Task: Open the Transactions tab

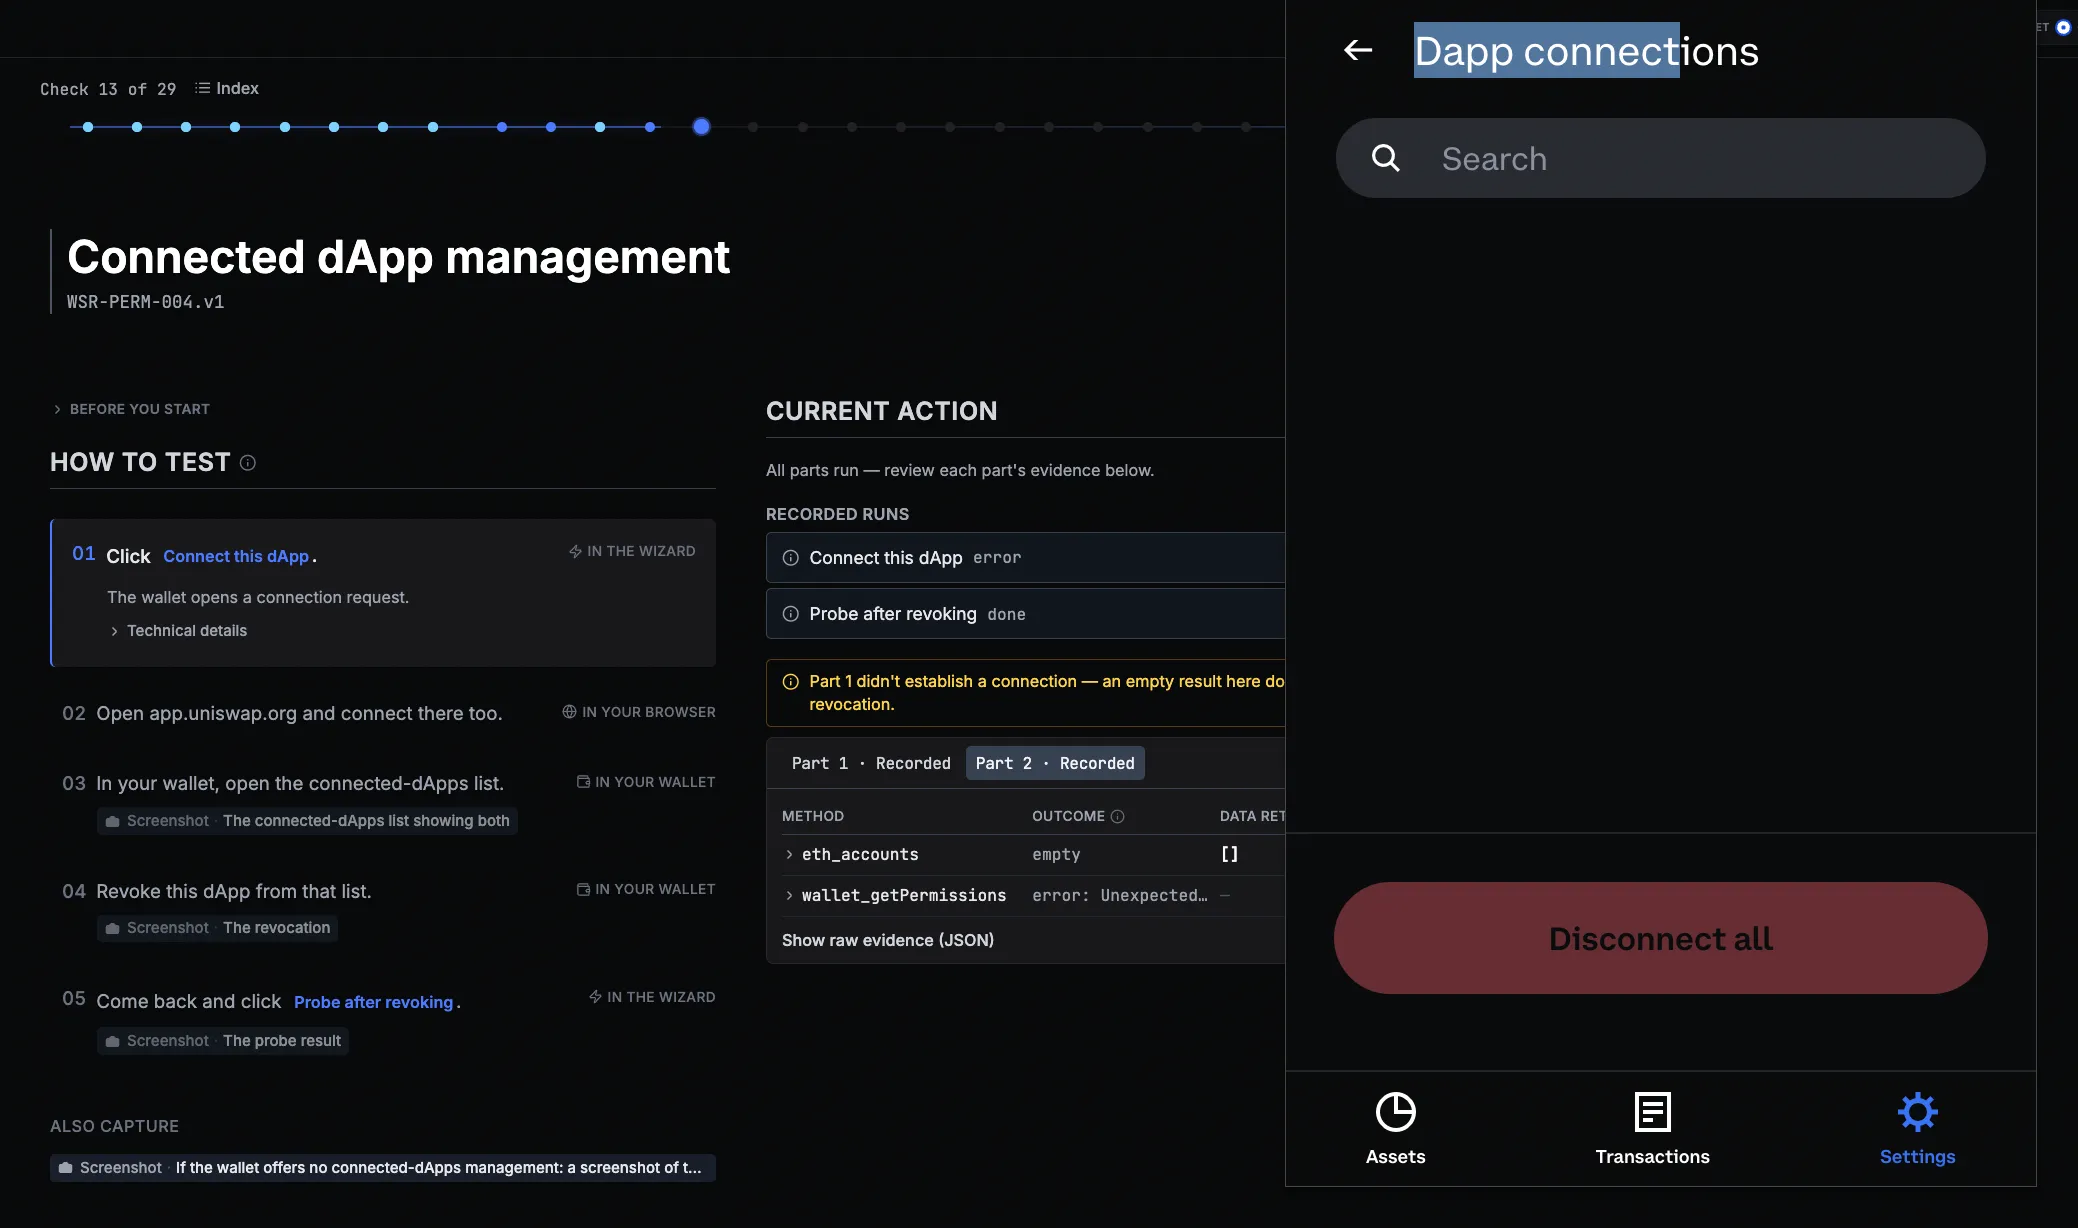Action: (1652, 1129)
